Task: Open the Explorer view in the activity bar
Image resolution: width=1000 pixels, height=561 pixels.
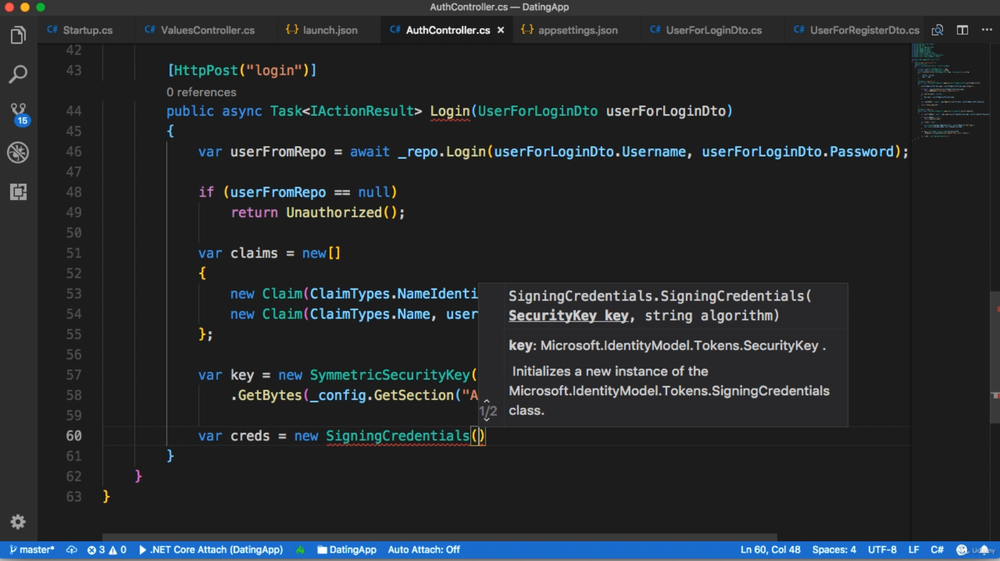Action: click(x=18, y=35)
